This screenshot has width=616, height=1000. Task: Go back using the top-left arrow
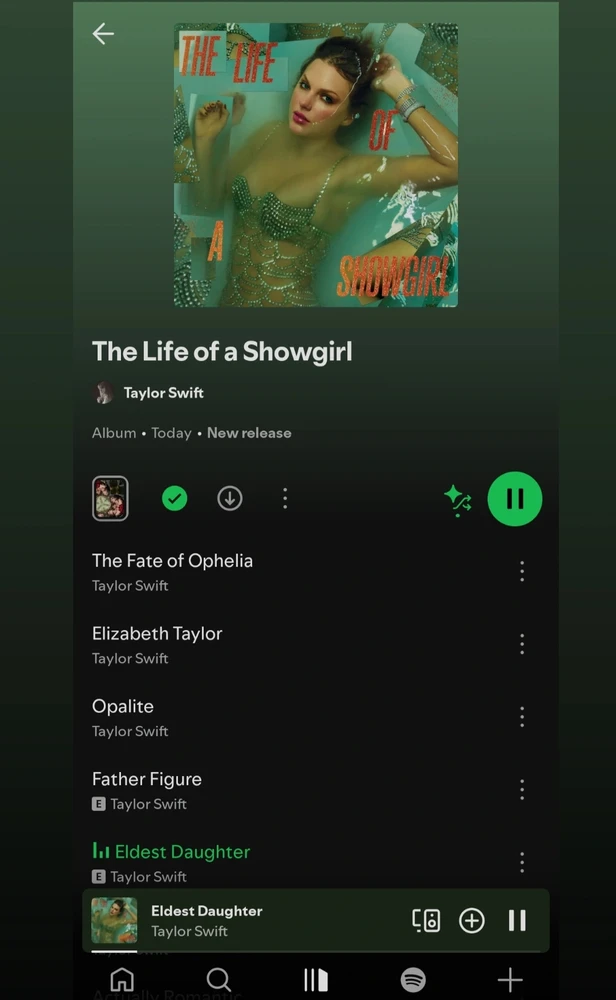coord(103,34)
